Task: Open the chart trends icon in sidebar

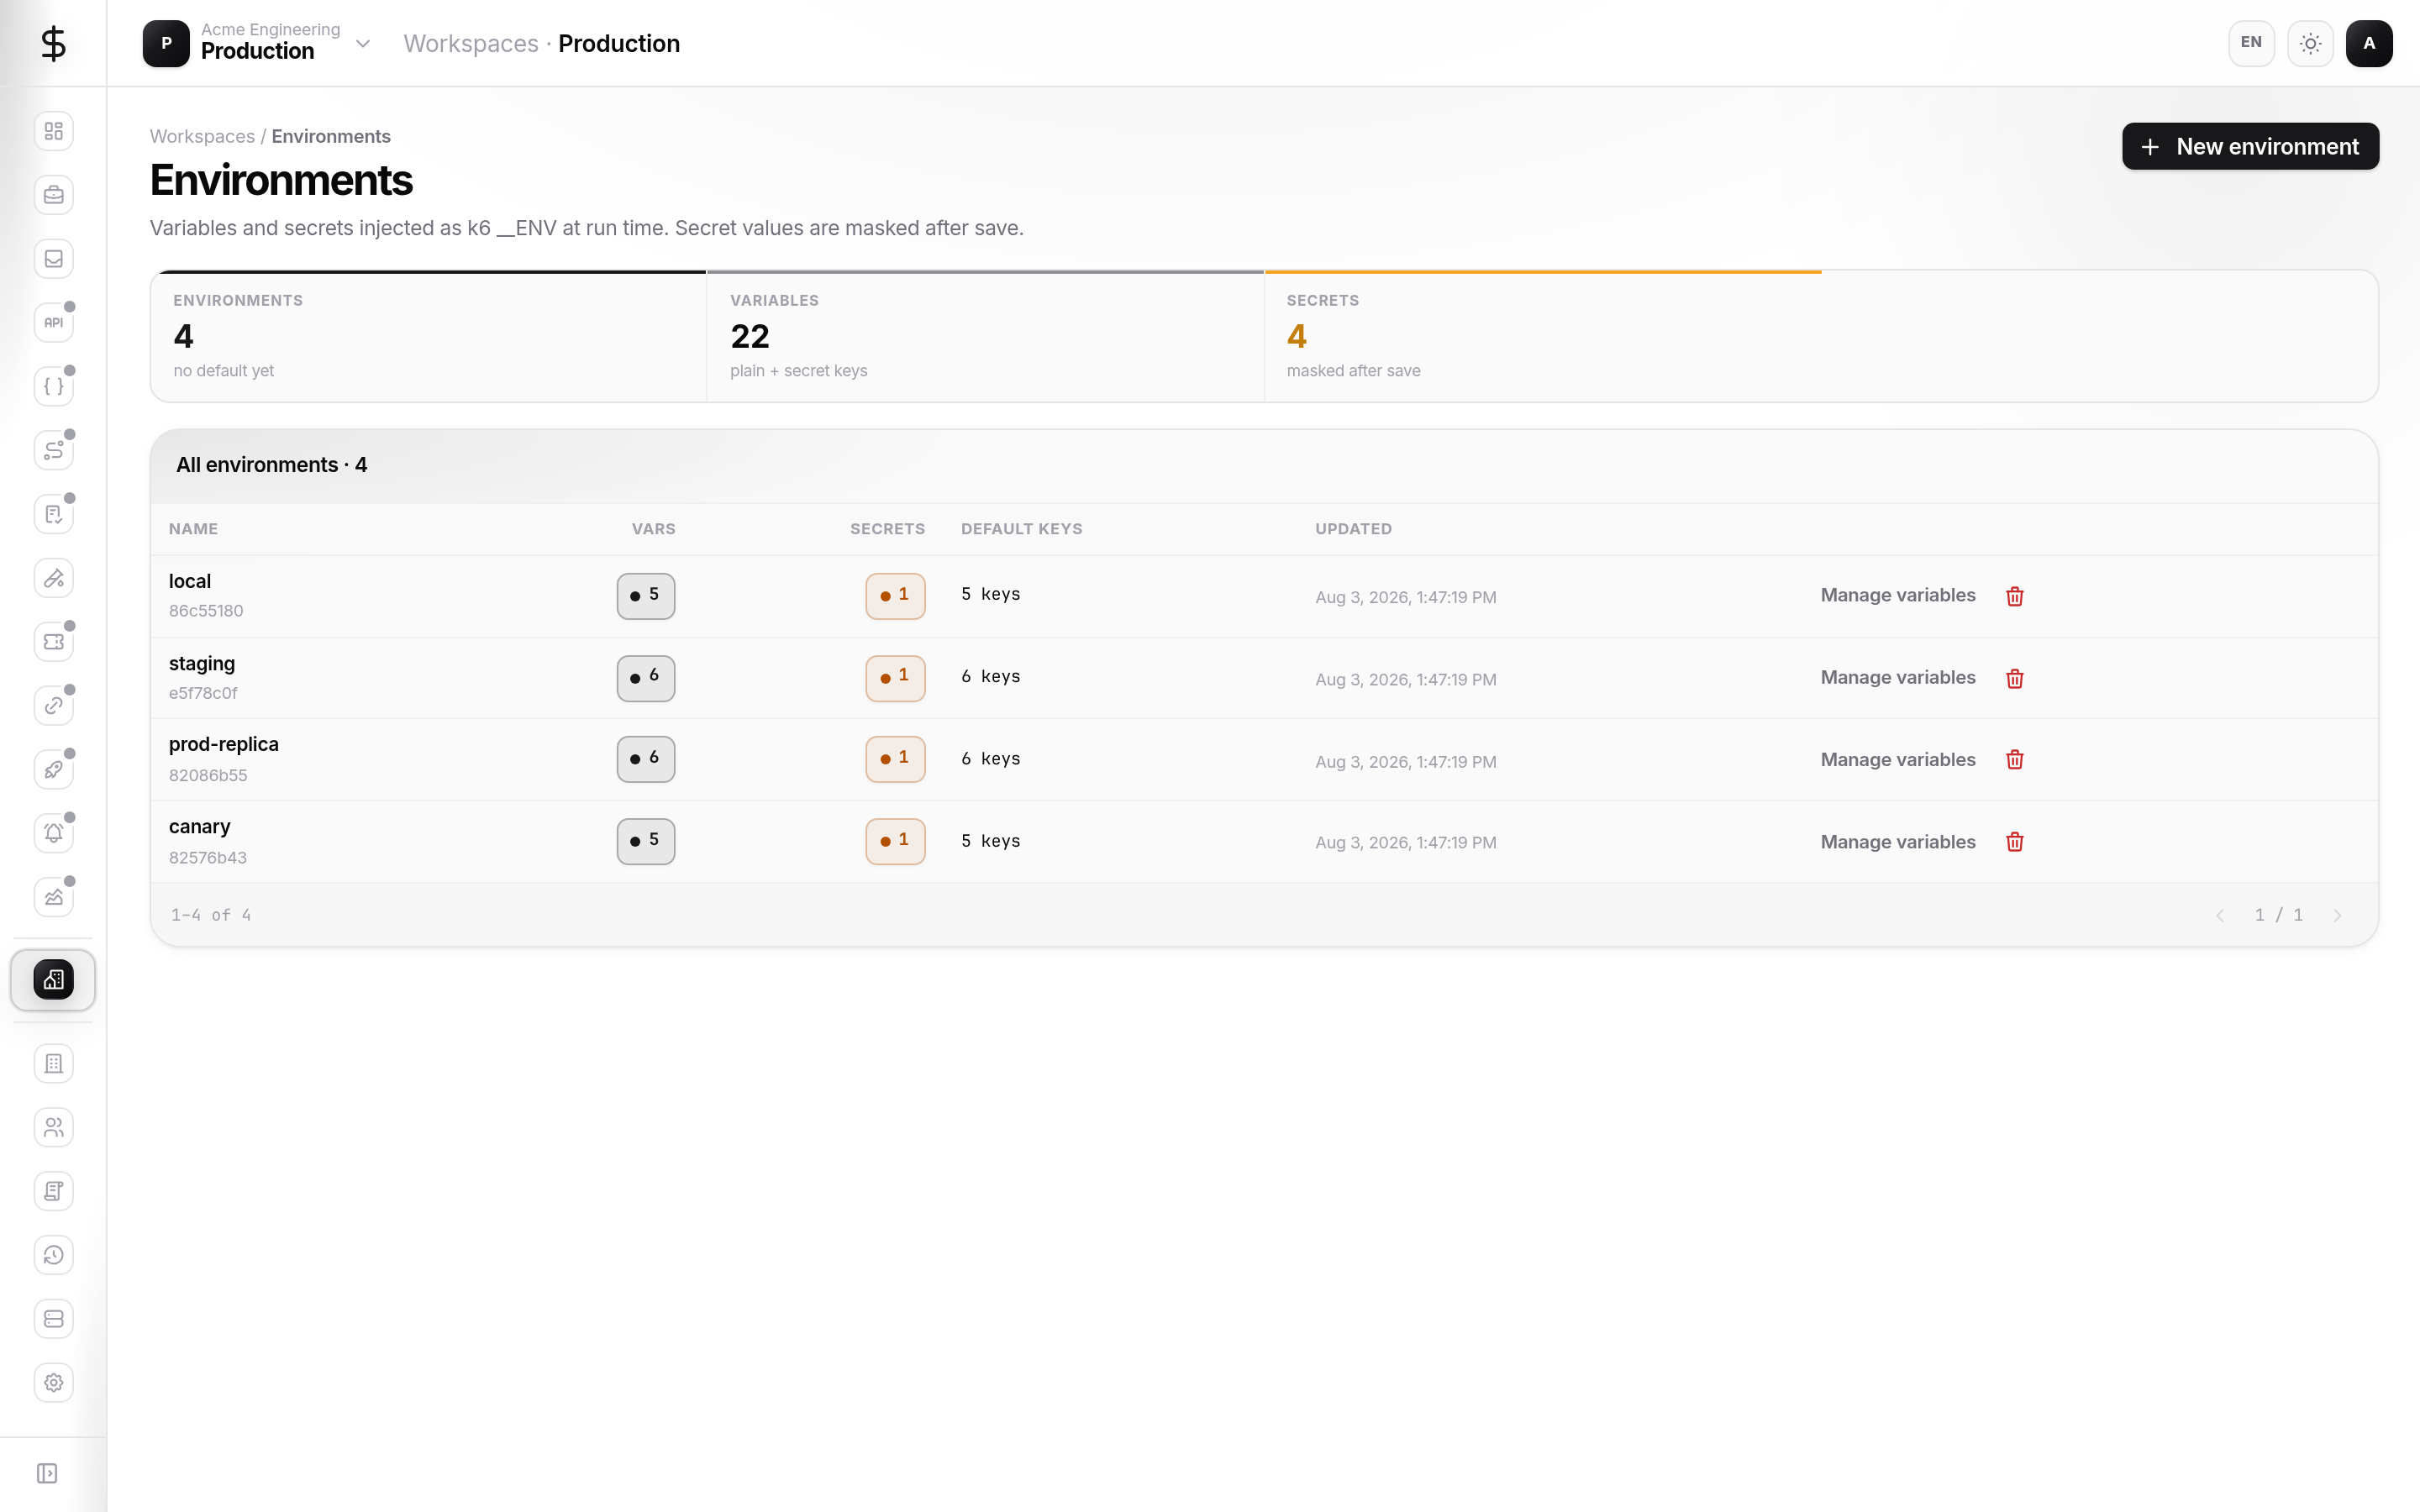Action: pyautogui.click(x=54, y=897)
